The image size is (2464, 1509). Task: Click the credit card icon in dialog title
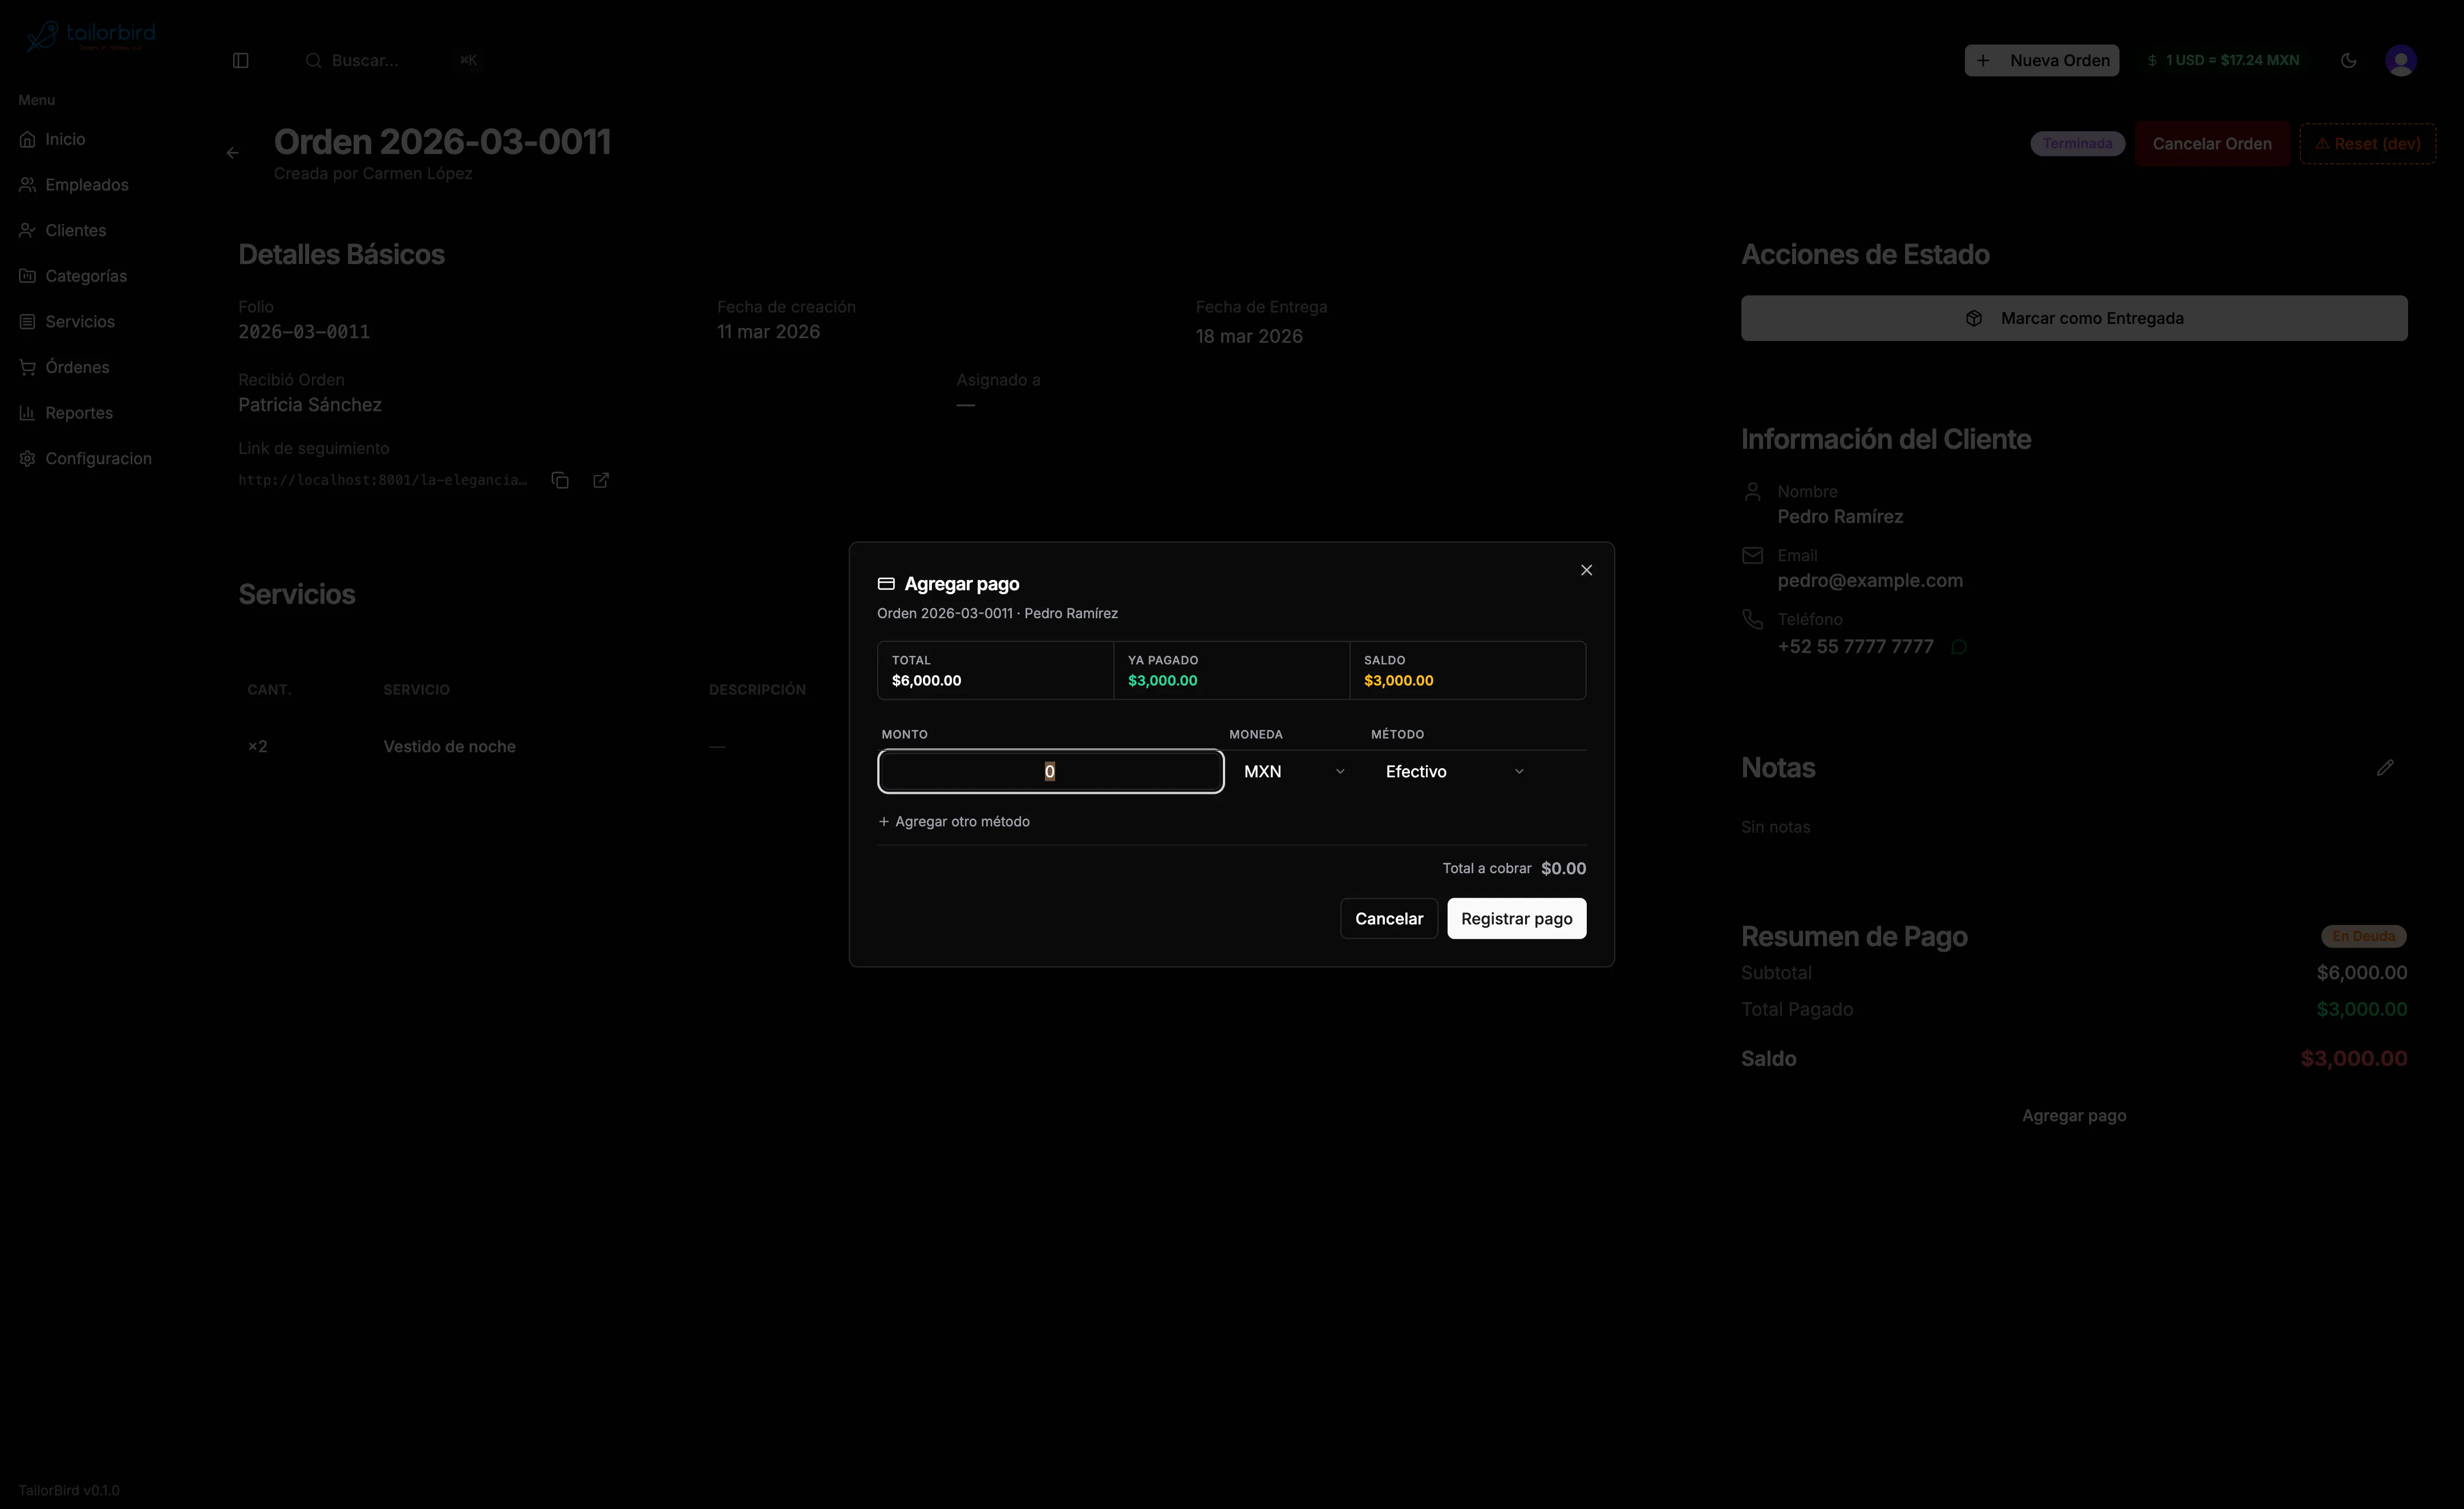tap(886, 584)
